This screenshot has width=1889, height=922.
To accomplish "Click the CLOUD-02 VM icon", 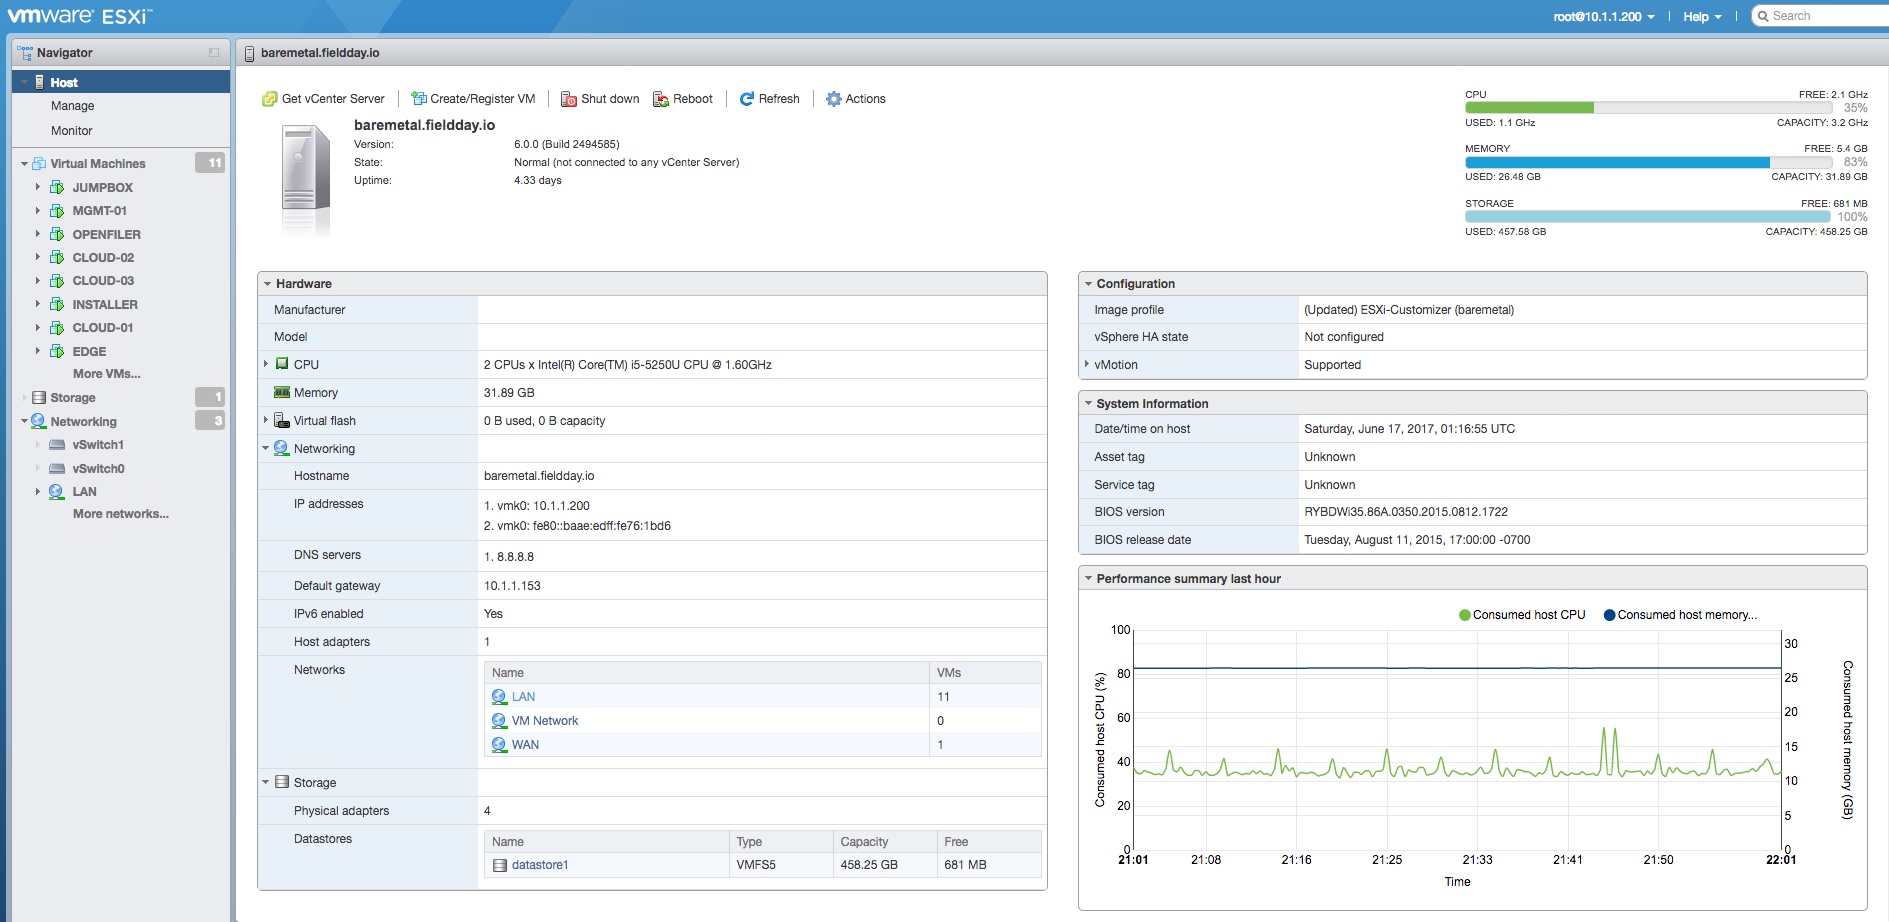I will 57,257.
